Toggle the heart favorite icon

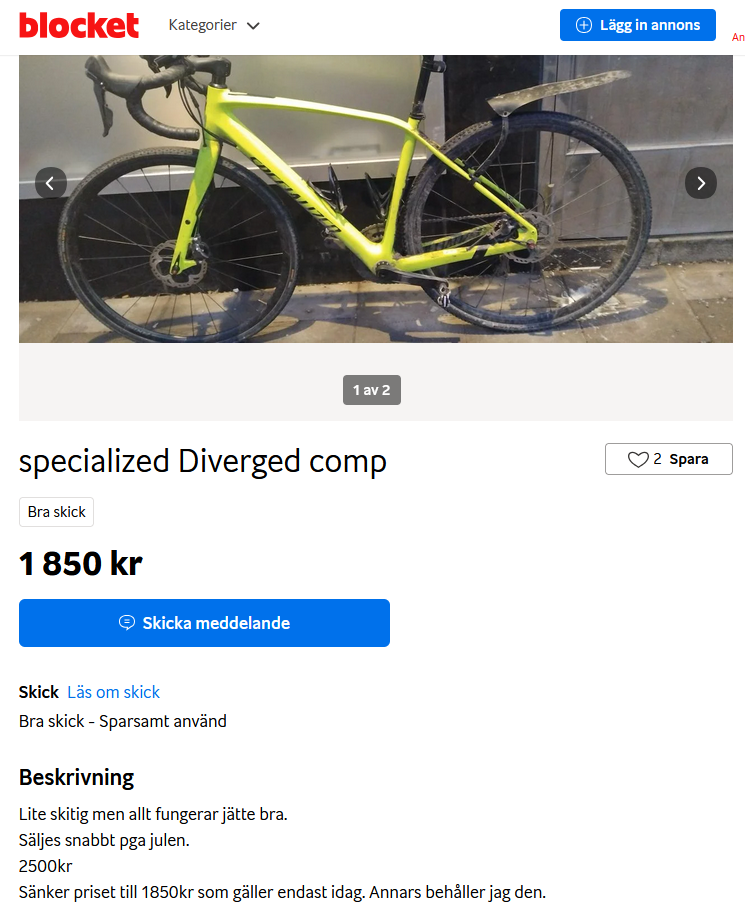pyautogui.click(x=638, y=459)
